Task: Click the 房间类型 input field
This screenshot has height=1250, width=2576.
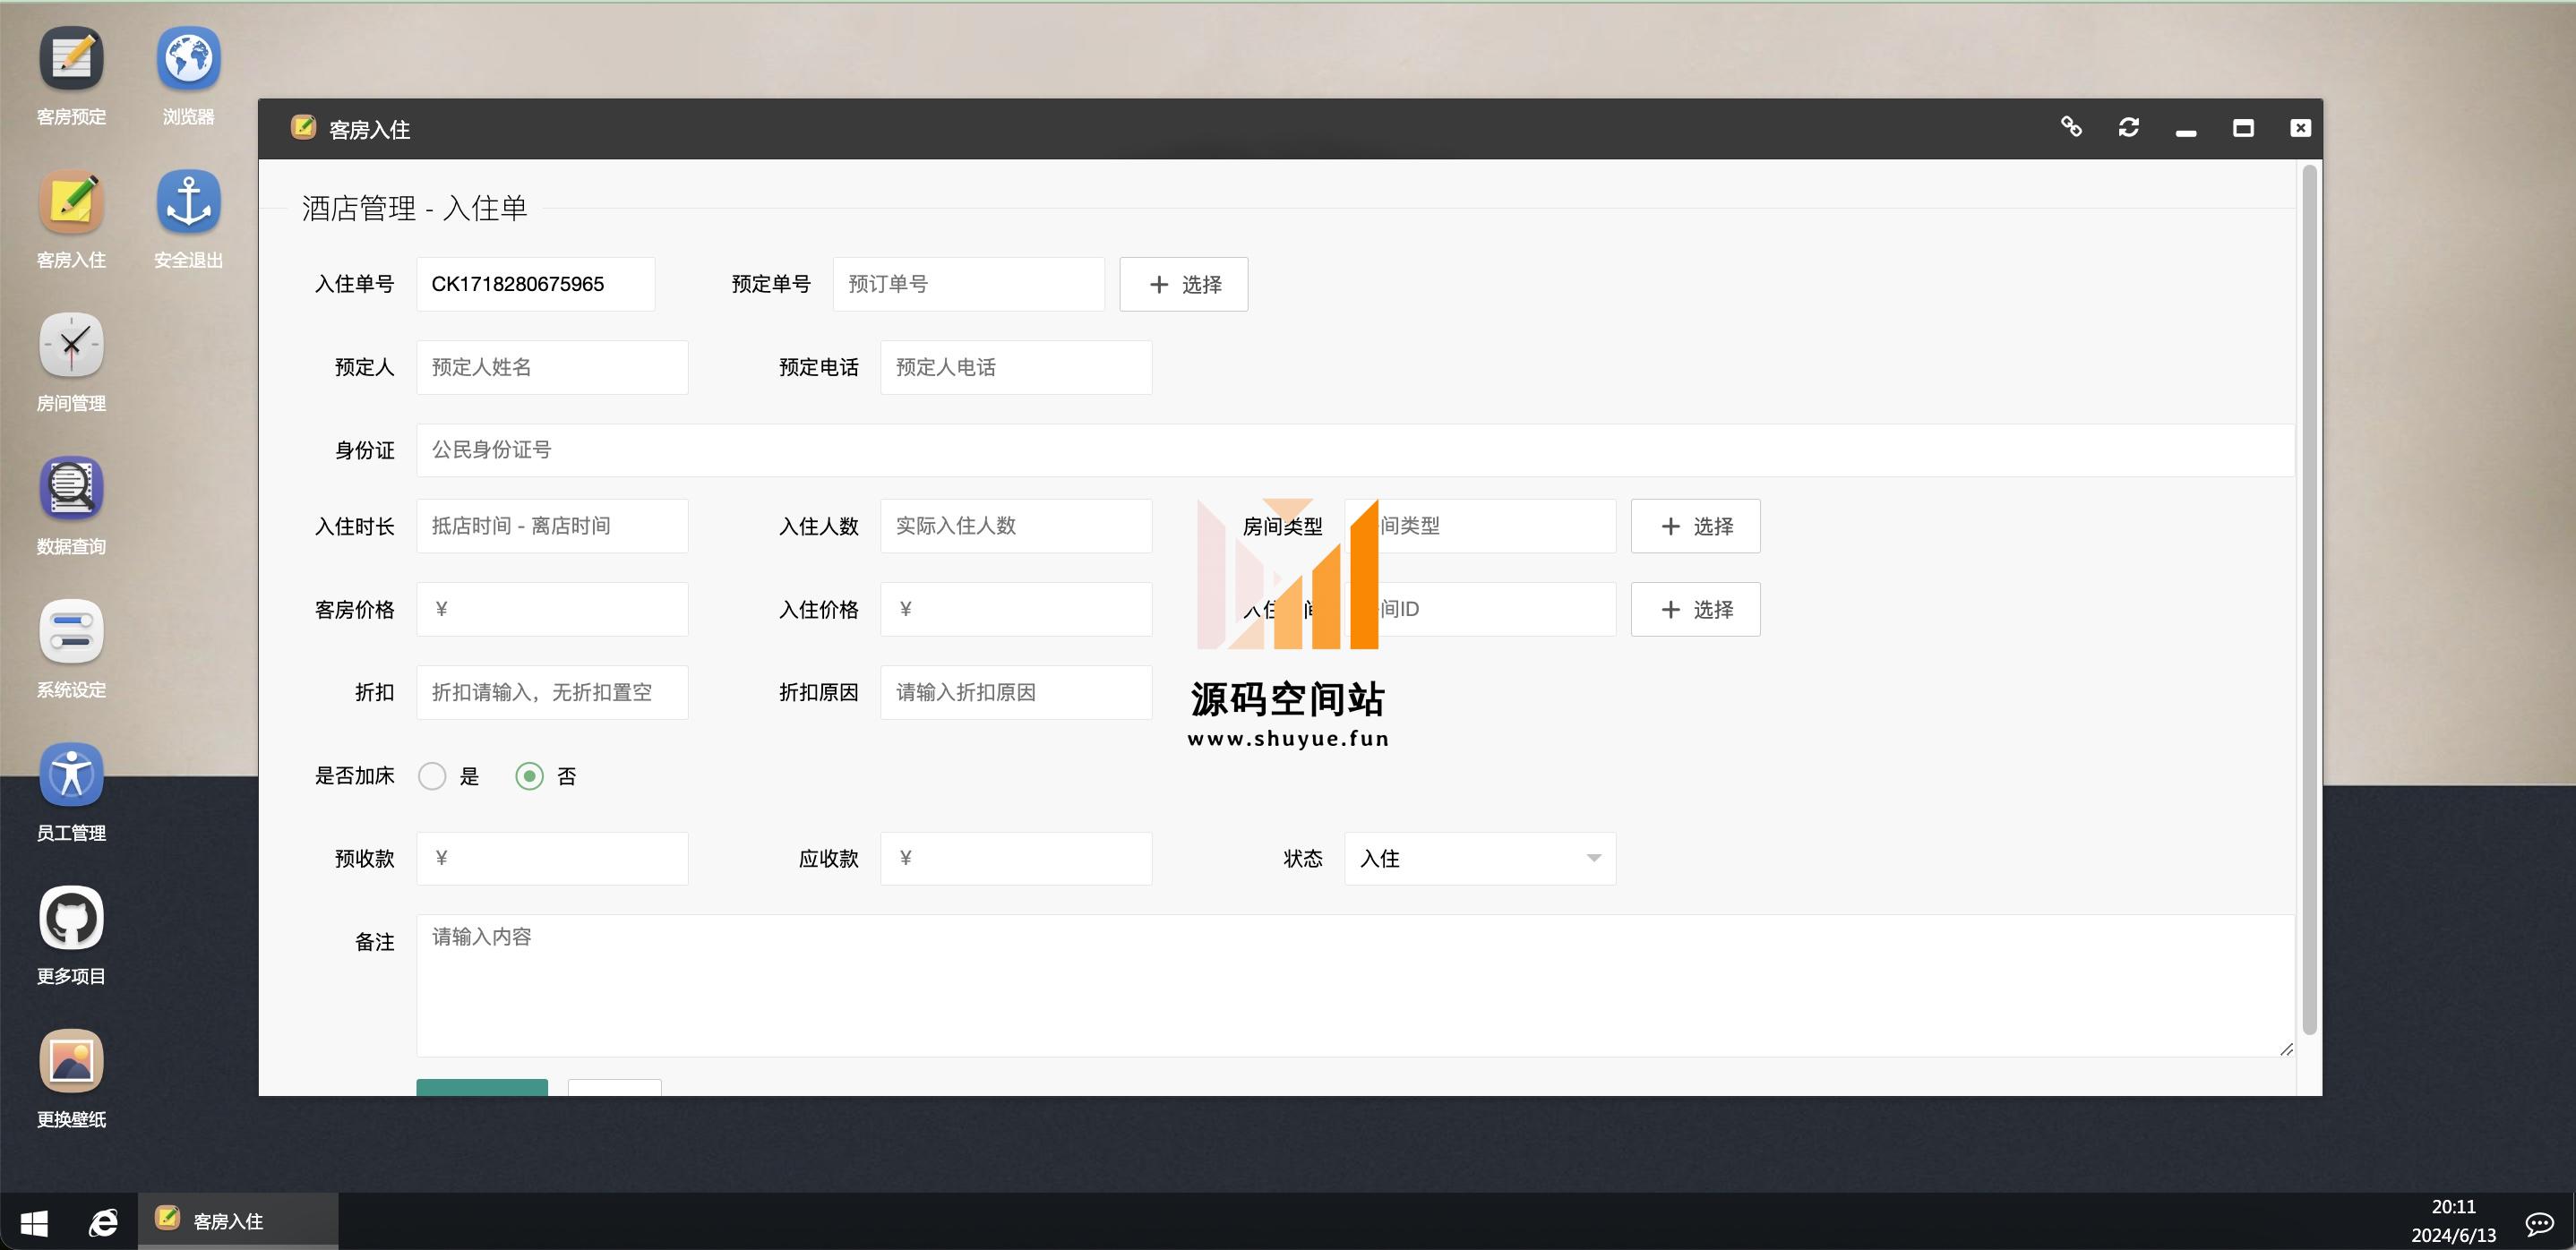Action: (1480, 526)
